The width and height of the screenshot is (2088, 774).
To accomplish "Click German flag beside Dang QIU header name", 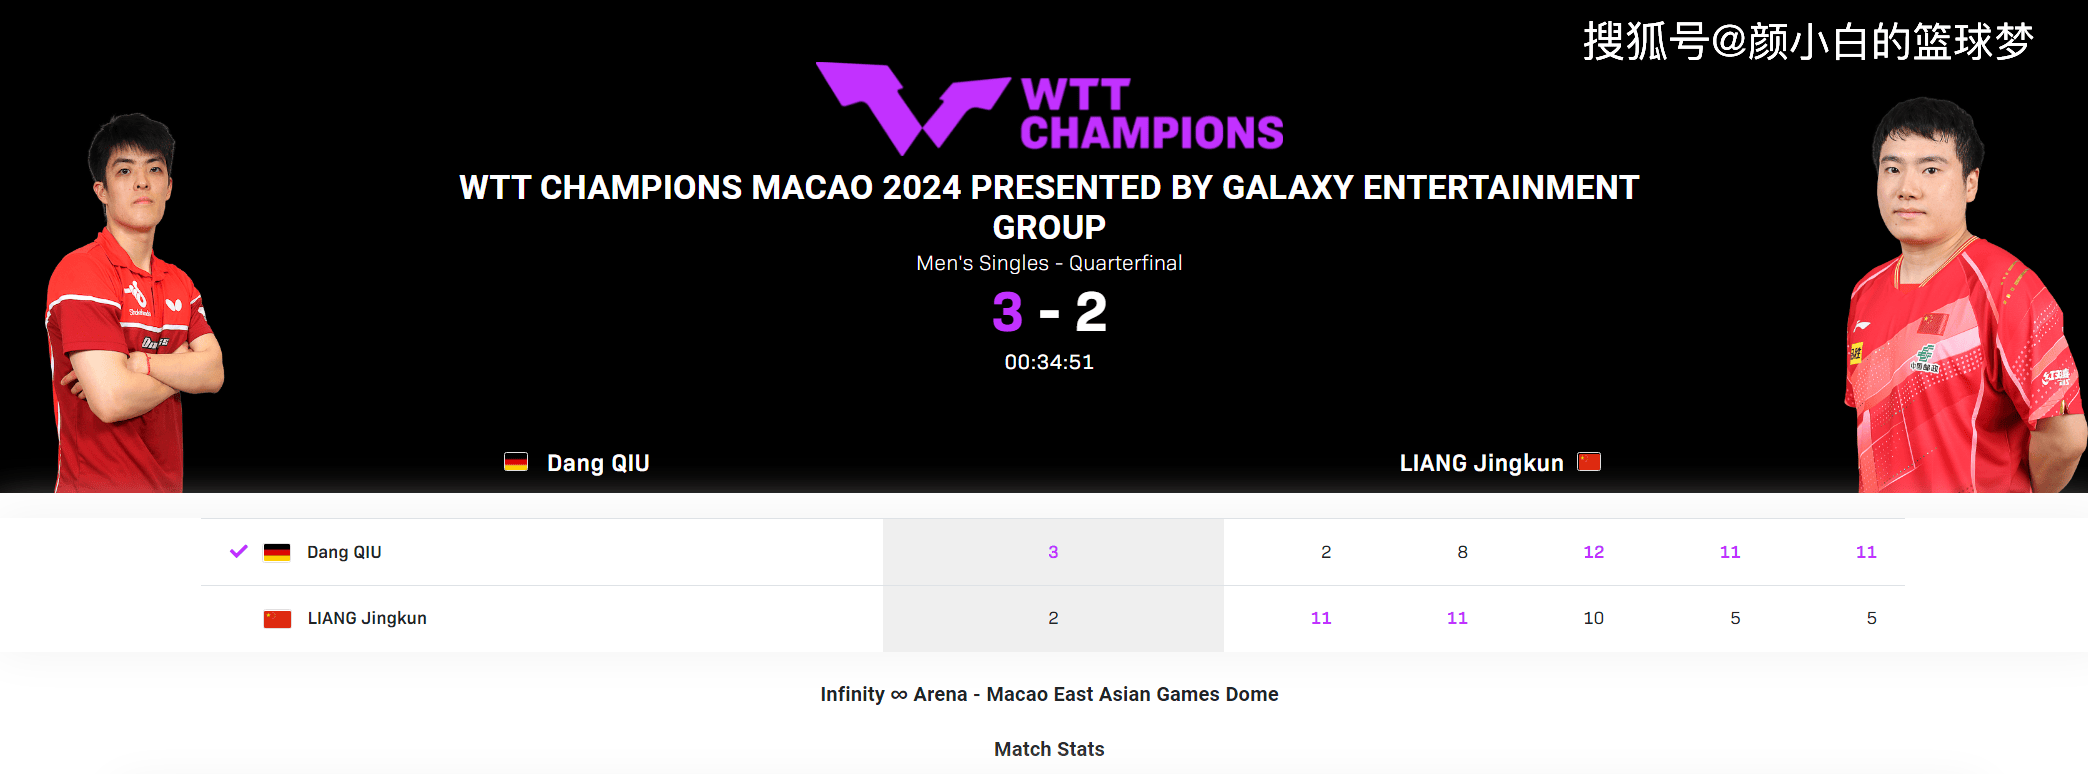I will 516,462.
